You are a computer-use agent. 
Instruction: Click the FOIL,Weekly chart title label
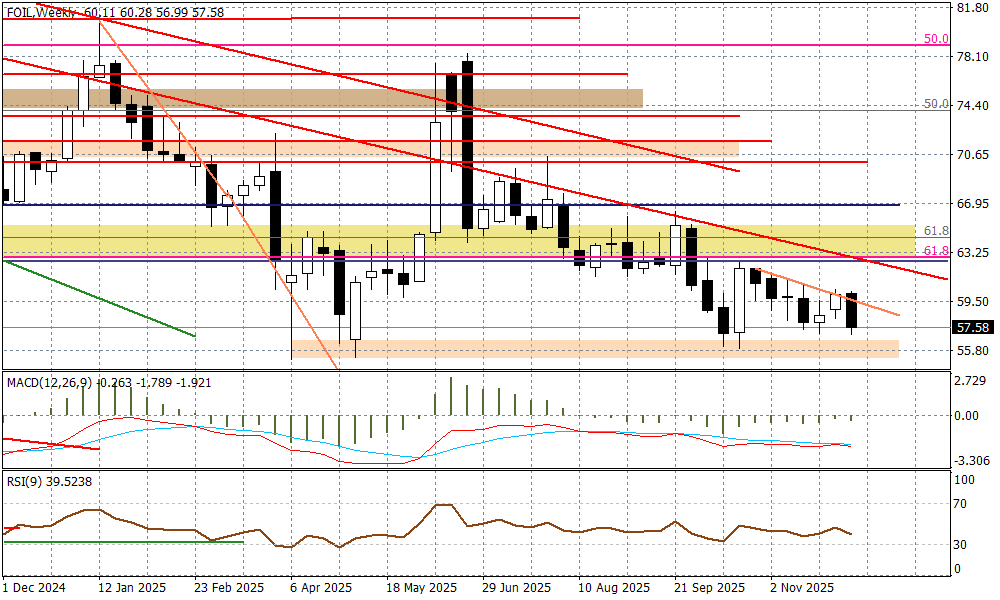[x=42, y=12]
